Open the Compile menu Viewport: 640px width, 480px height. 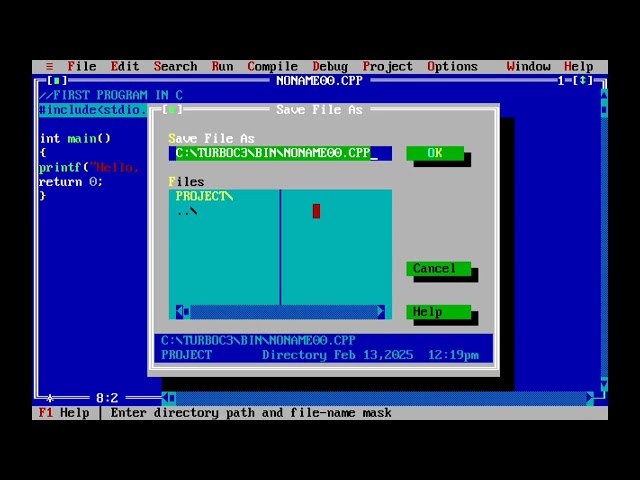(272, 67)
